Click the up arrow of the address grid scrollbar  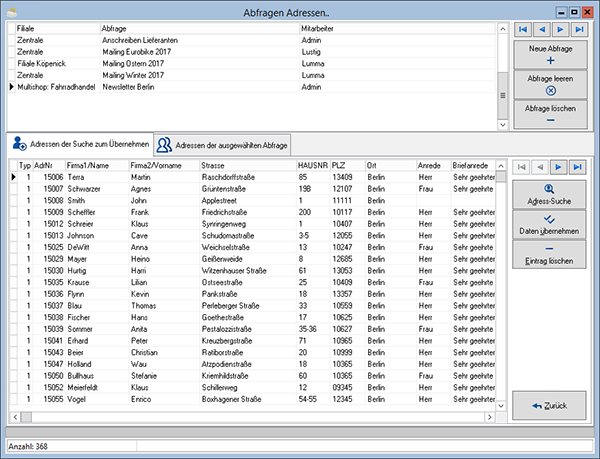click(x=501, y=166)
